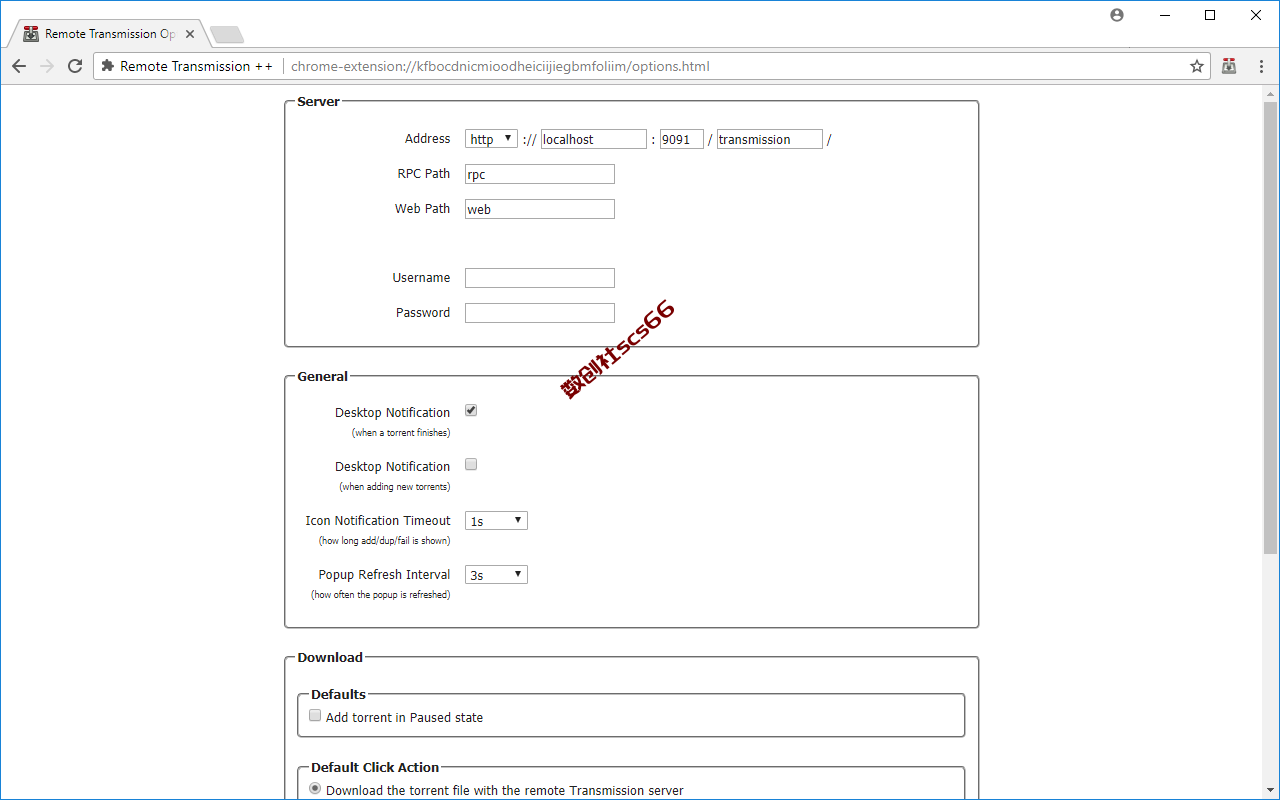
Task: Click the General section heading
Action: (x=323, y=377)
